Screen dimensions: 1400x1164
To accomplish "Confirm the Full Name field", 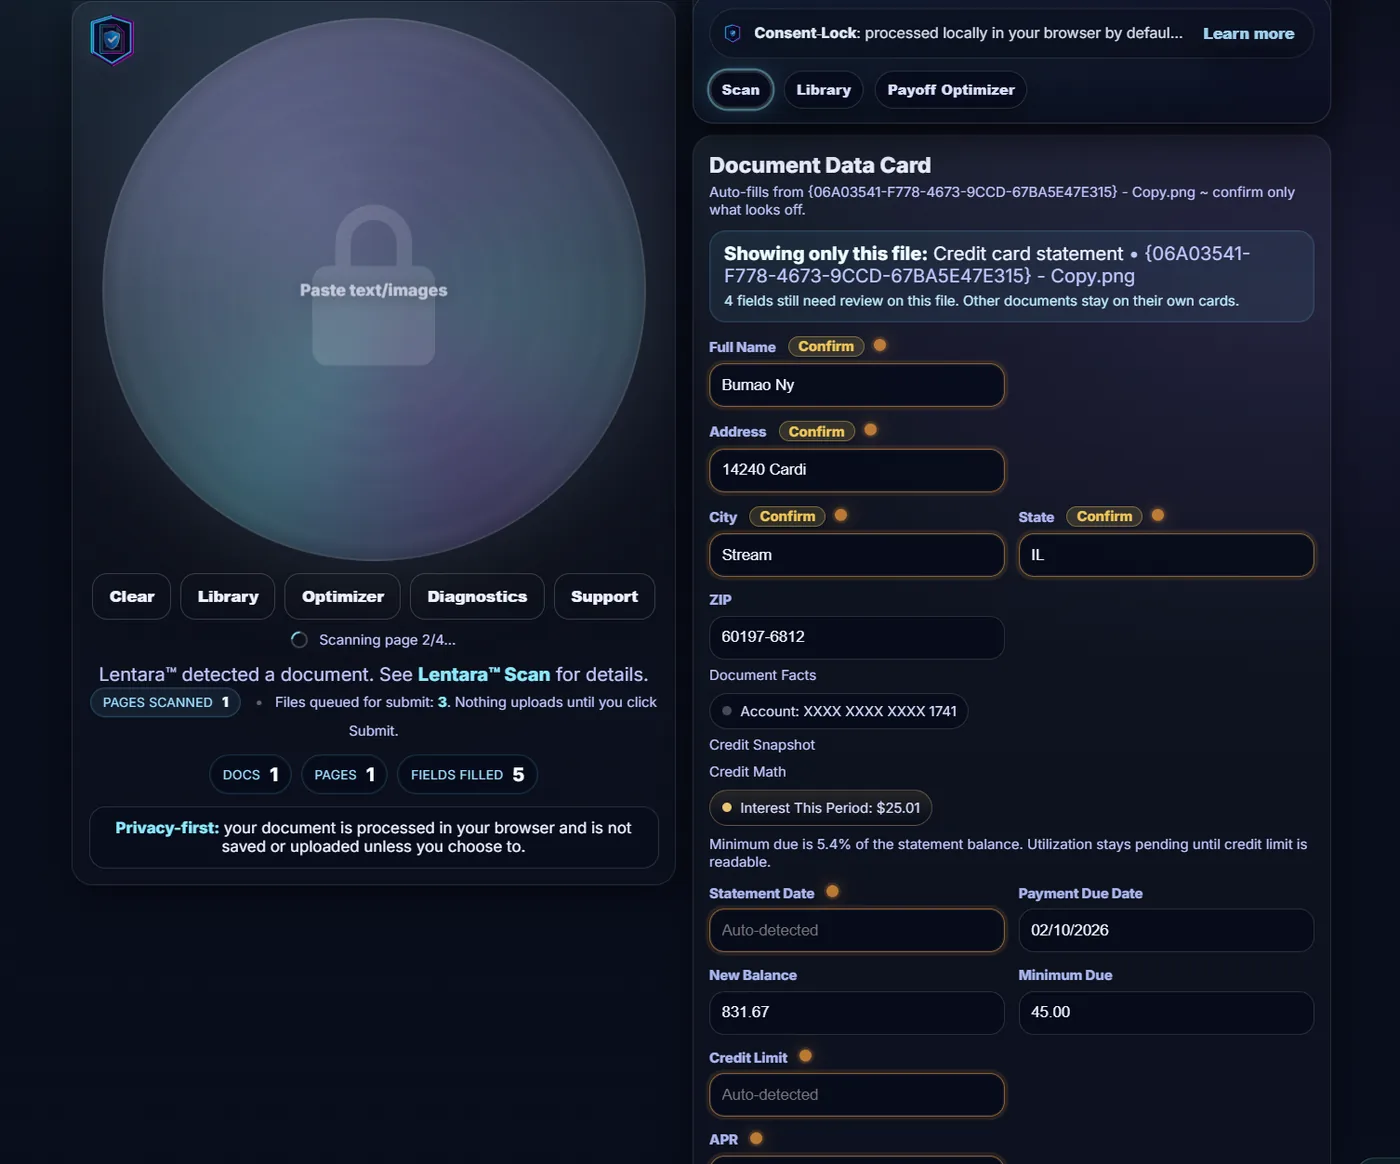I will [825, 346].
